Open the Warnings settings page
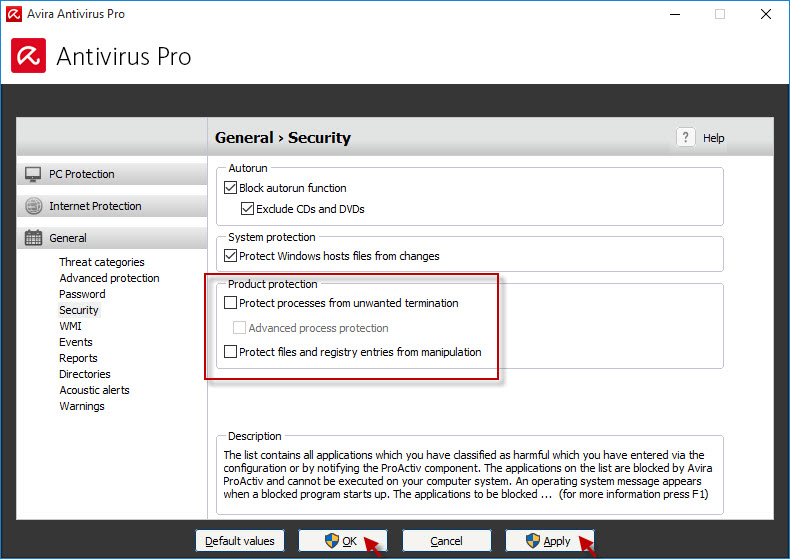790x559 pixels. click(x=82, y=406)
